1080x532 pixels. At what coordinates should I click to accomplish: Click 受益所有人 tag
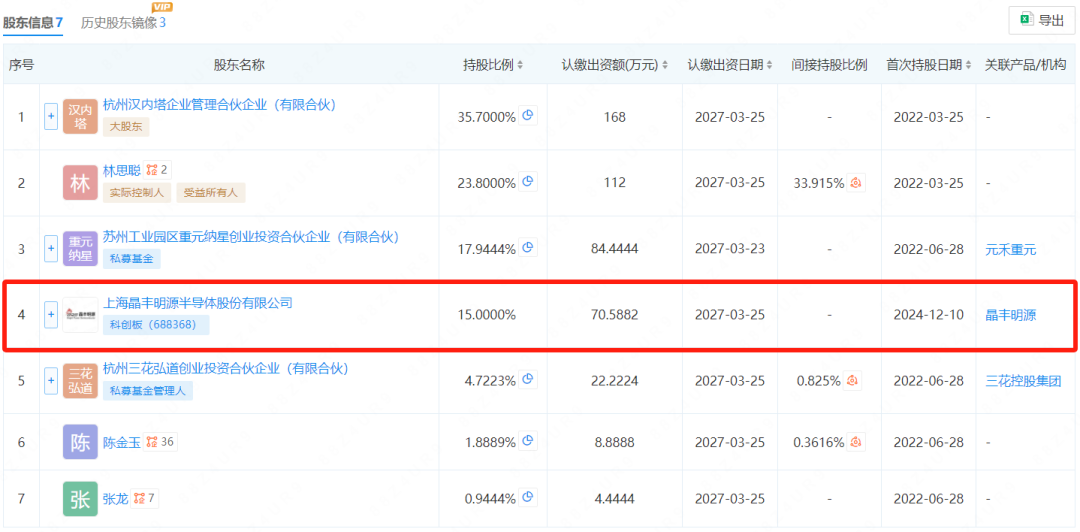211,193
